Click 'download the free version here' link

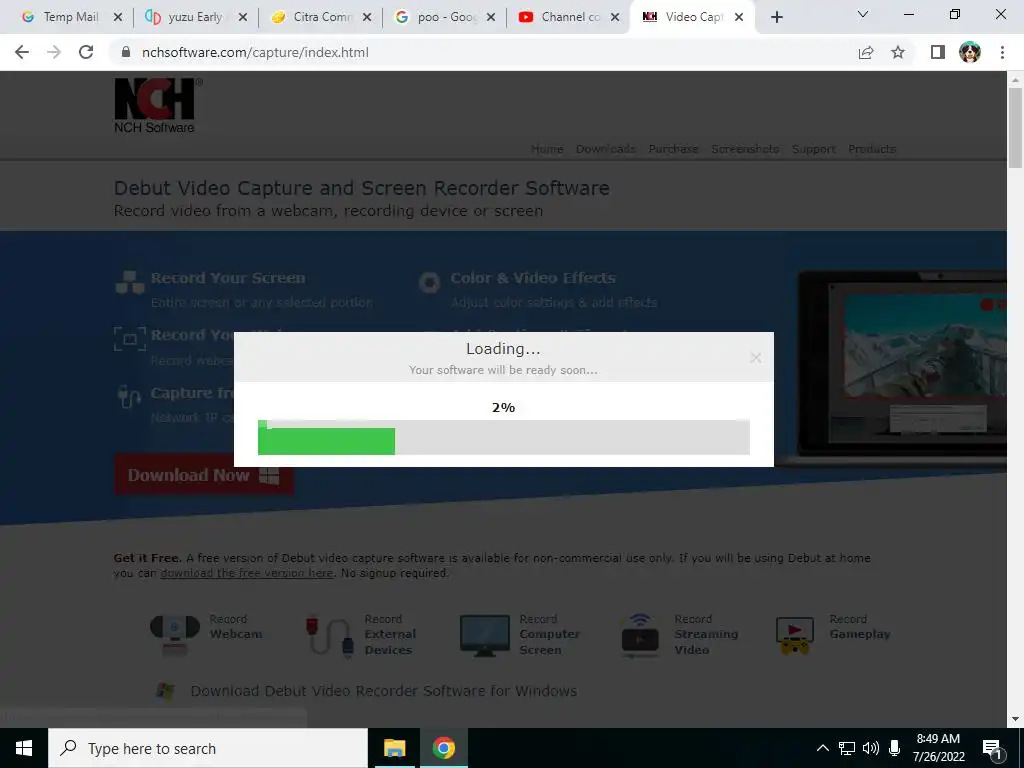click(247, 573)
